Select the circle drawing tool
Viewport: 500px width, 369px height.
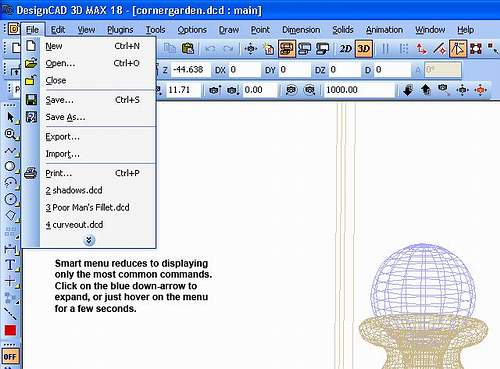10,166
